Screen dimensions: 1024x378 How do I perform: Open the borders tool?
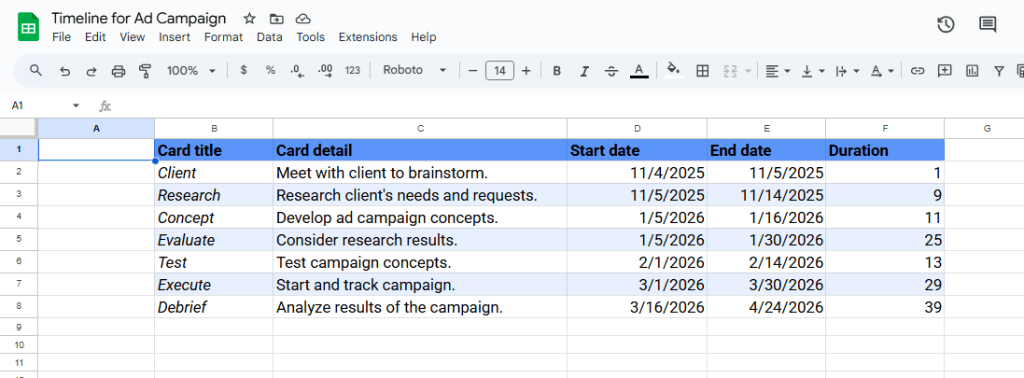coord(703,71)
